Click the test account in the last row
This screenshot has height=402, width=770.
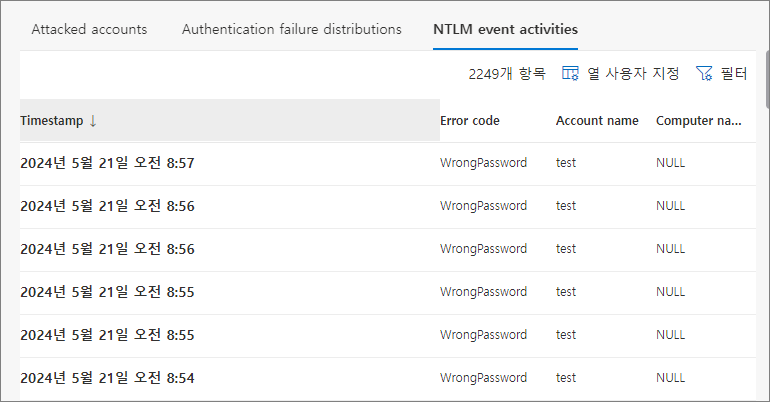pyautogui.click(x=566, y=378)
